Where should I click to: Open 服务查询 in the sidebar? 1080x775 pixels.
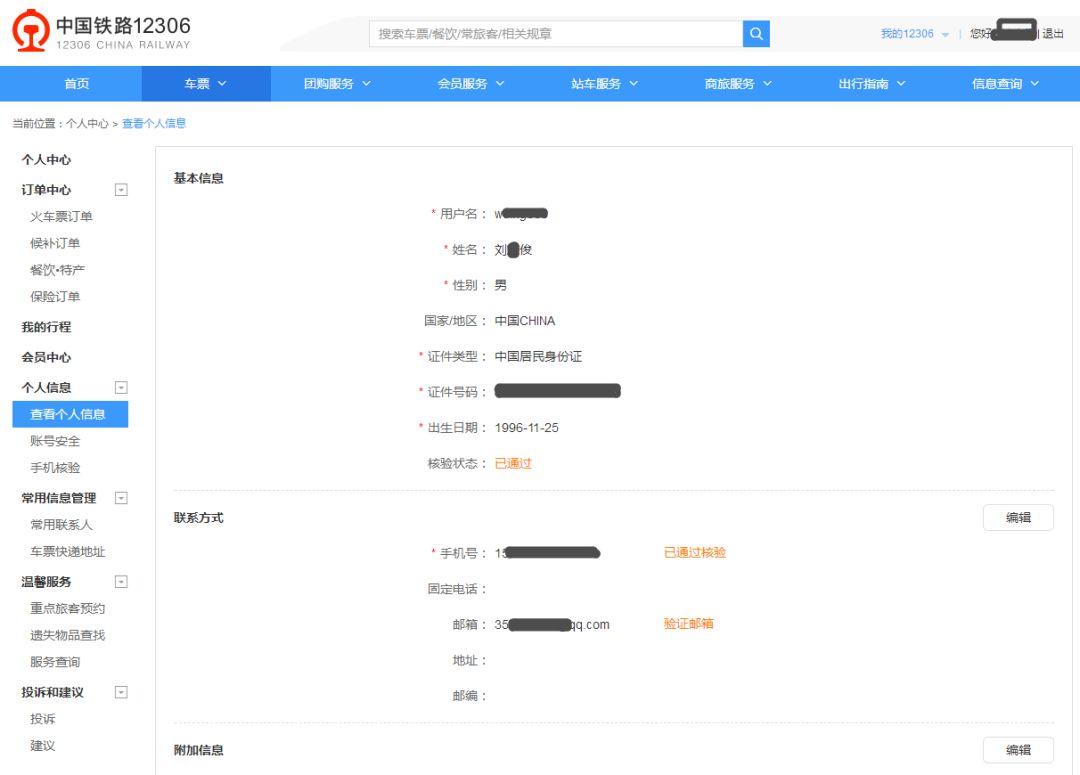click(x=55, y=662)
